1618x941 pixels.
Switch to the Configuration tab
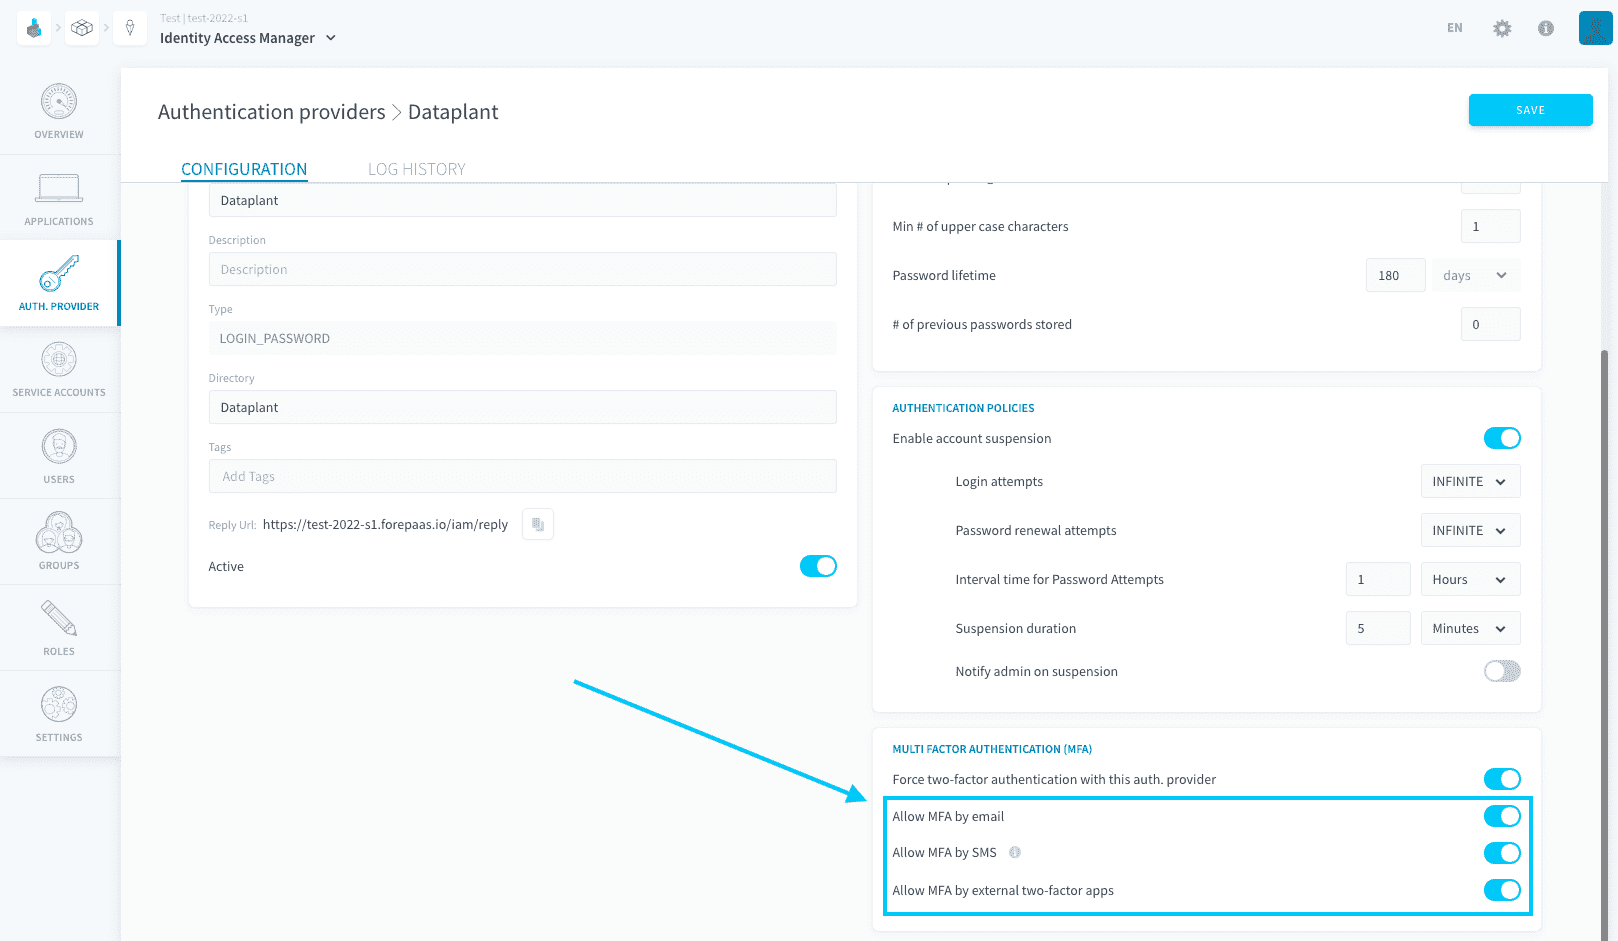click(244, 169)
